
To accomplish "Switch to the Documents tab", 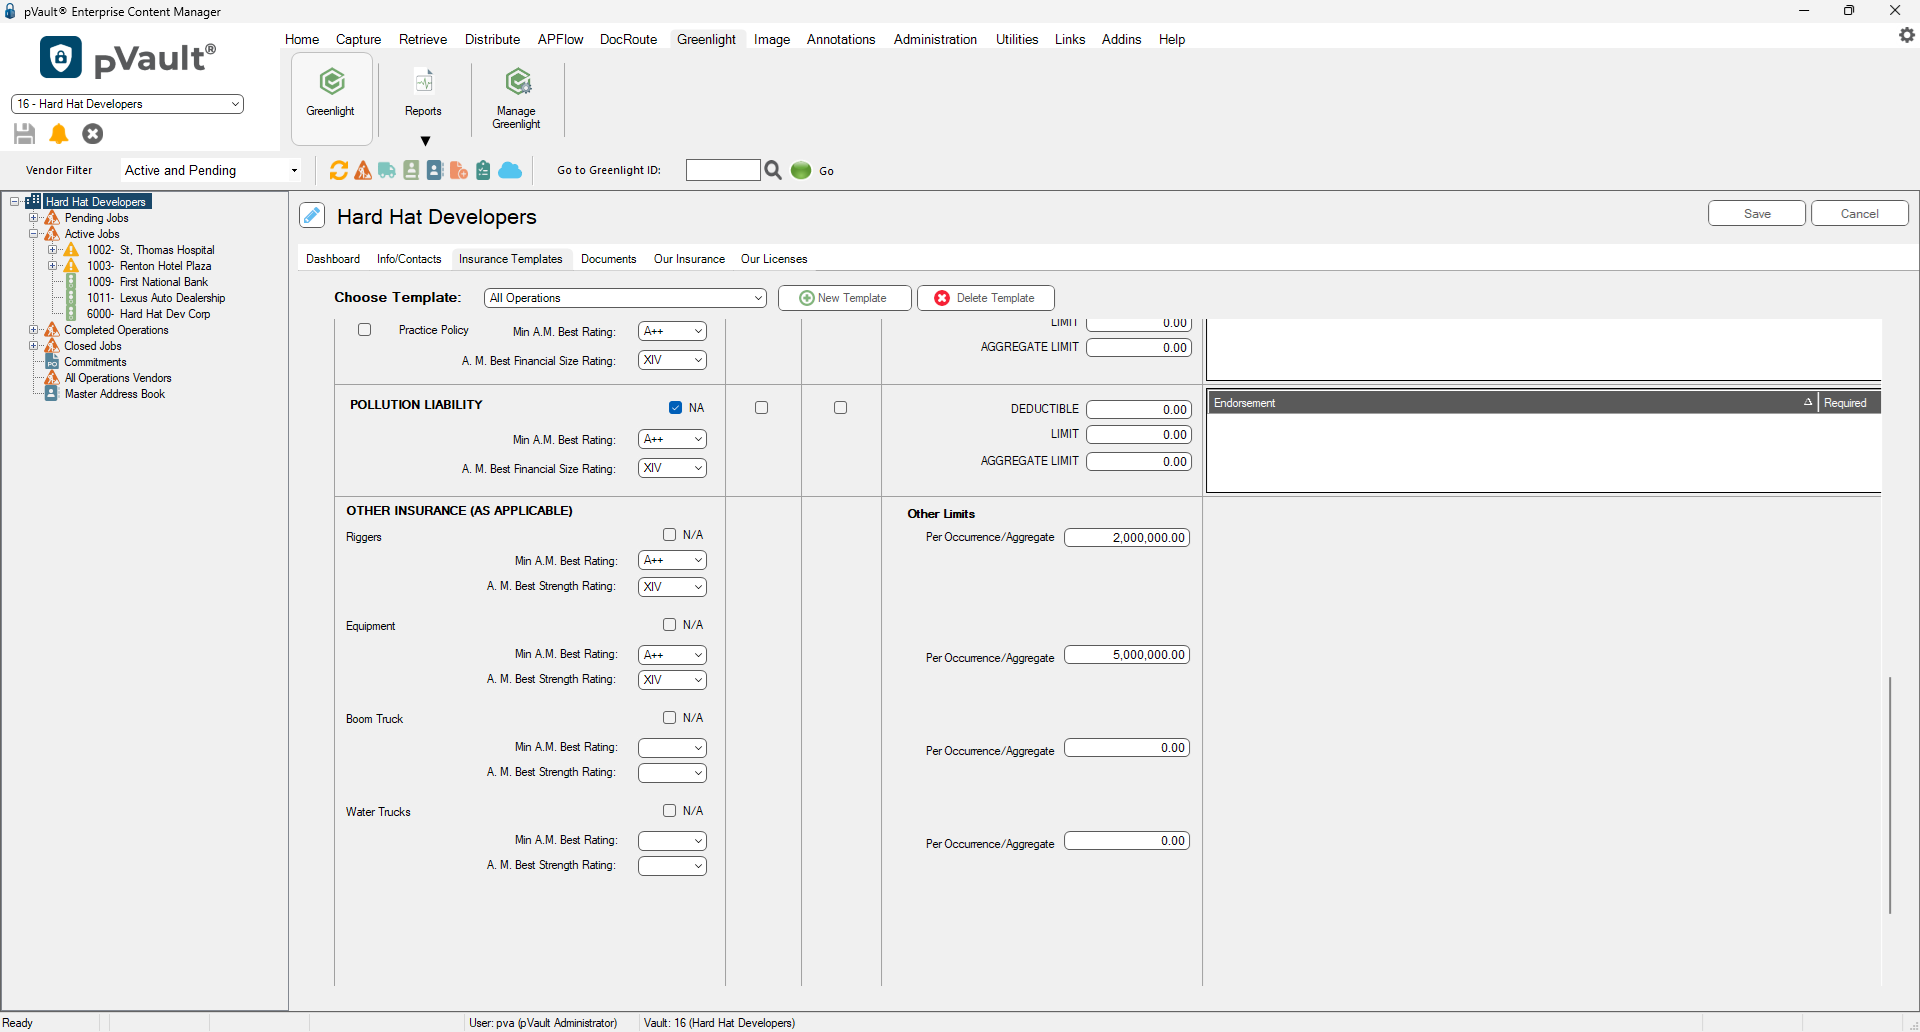I will click(x=608, y=259).
